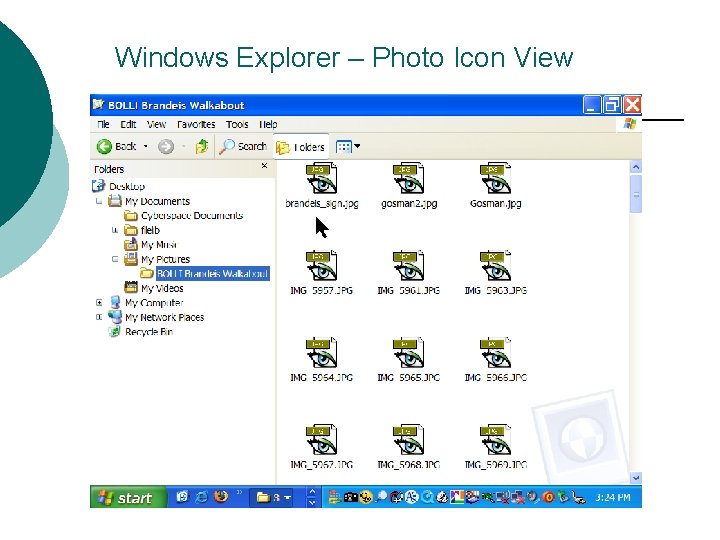Click the vertical scrollbar thumb
Viewport: 720px width, 540px height.
coord(636,194)
